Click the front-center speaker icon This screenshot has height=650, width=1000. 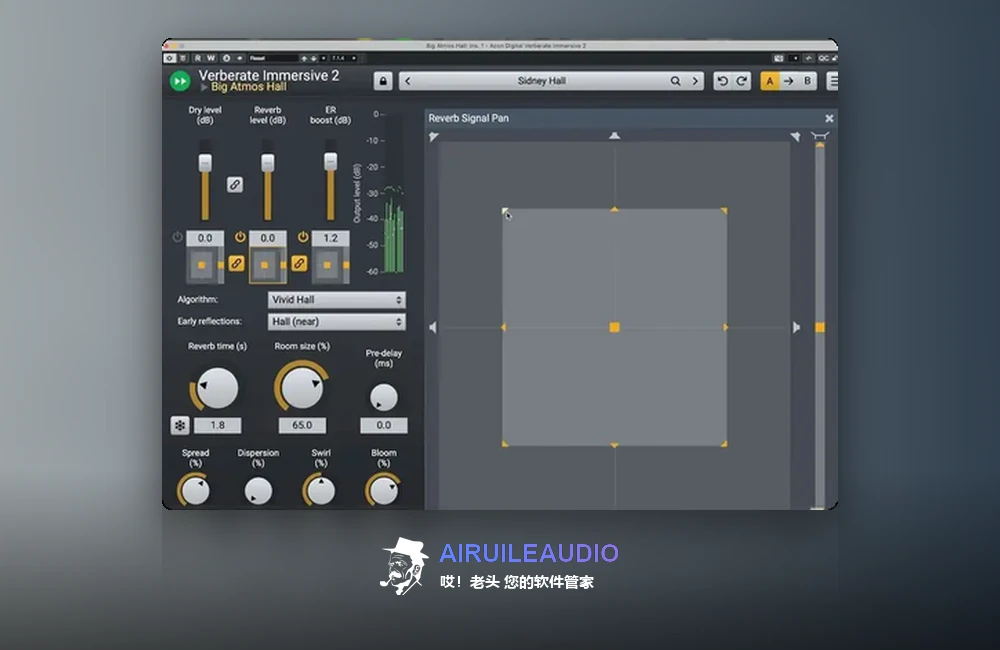click(x=614, y=135)
